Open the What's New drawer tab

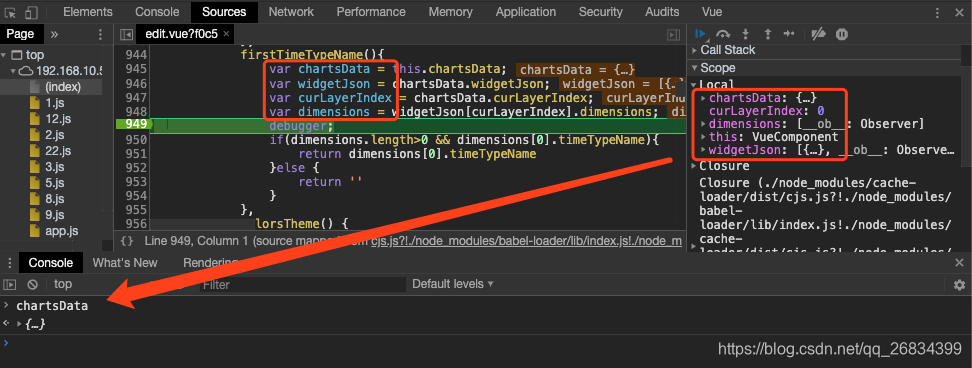coord(125,263)
